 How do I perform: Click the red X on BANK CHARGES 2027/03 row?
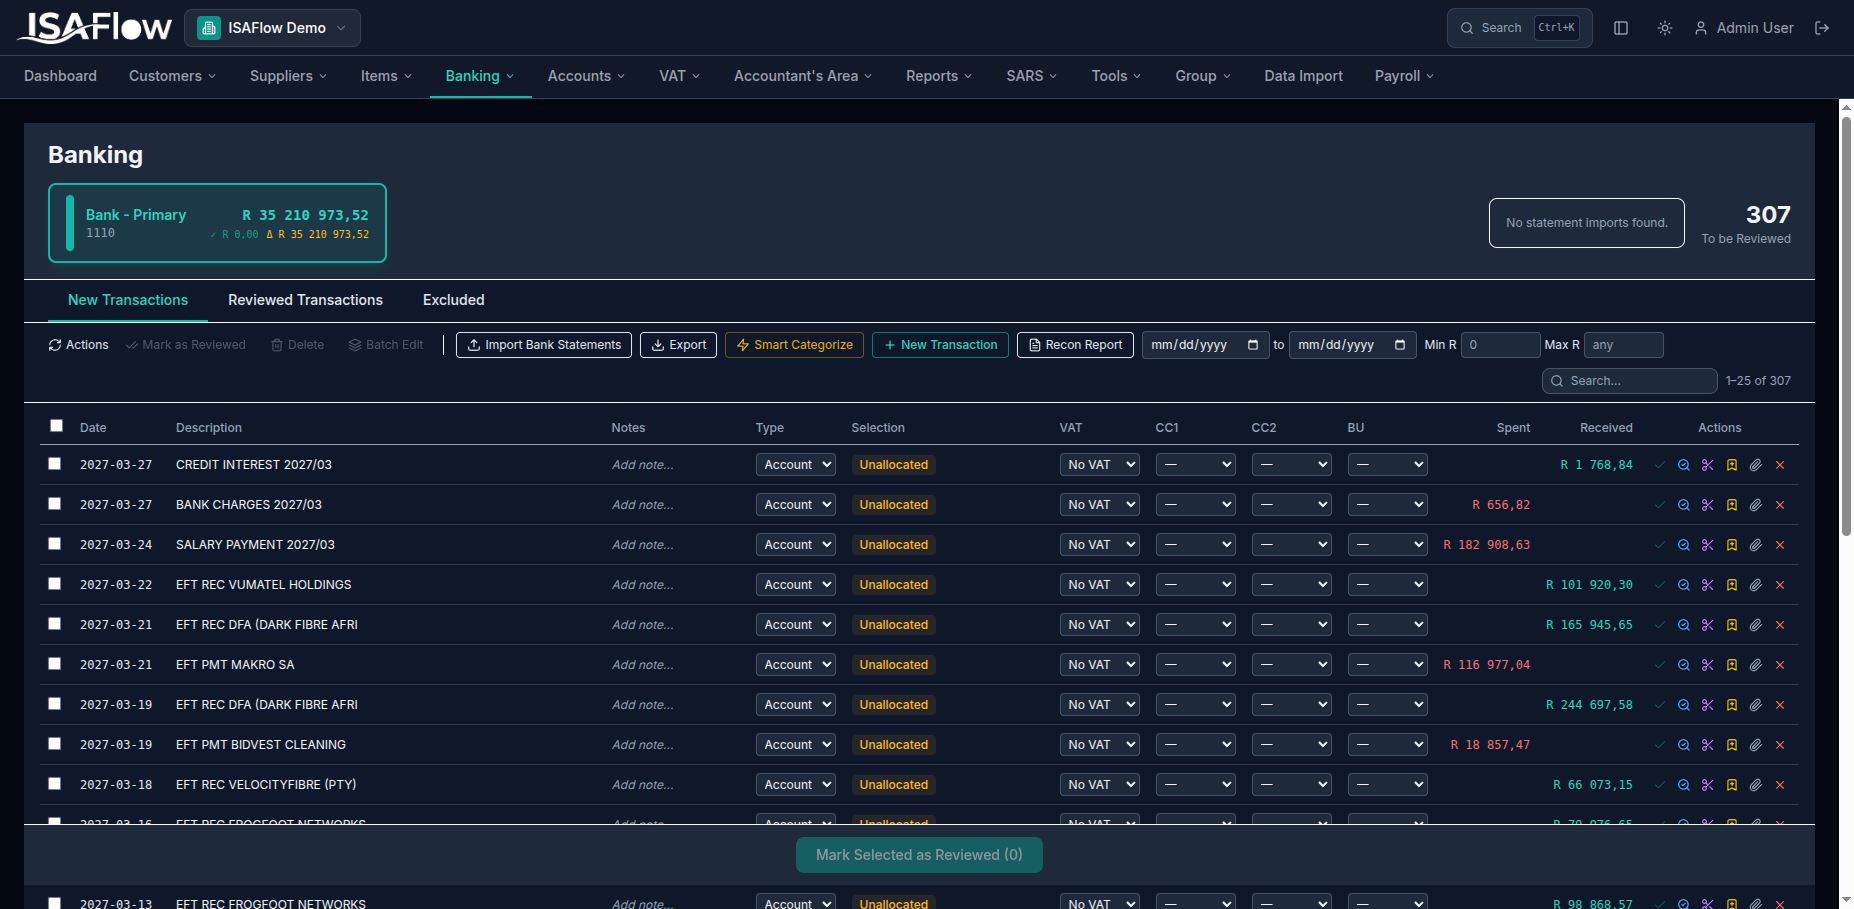point(1780,505)
